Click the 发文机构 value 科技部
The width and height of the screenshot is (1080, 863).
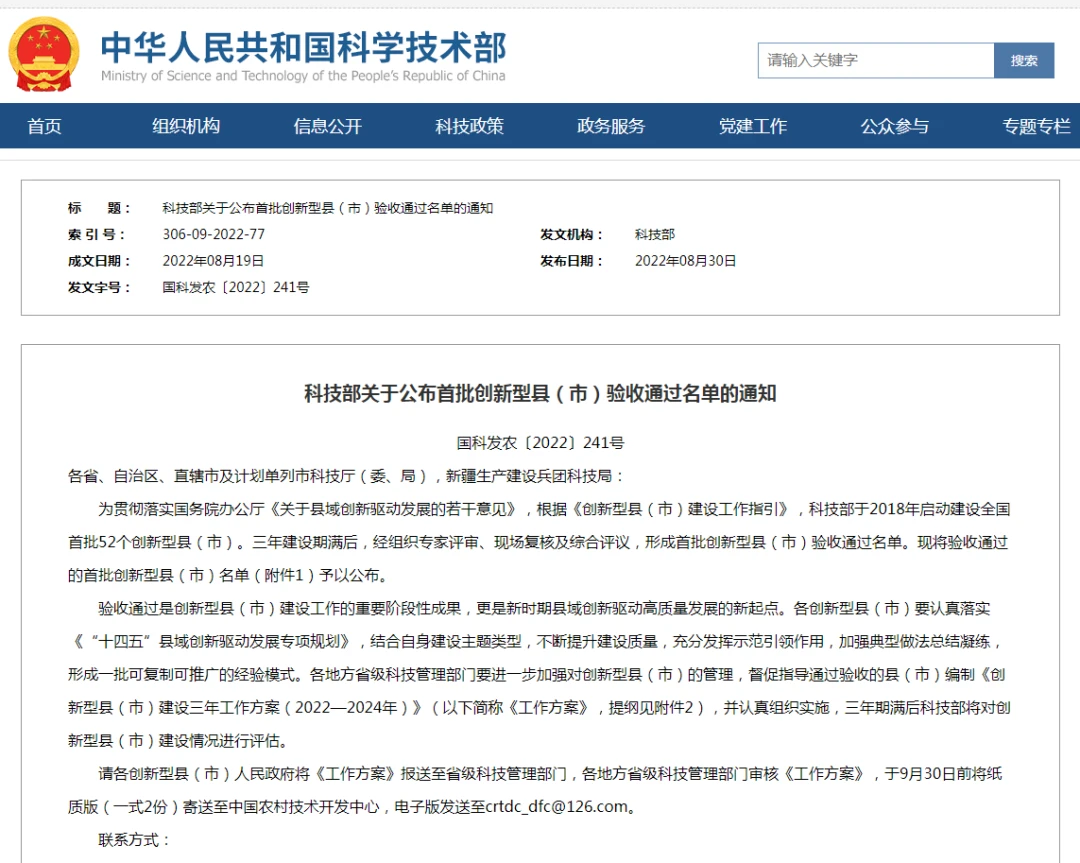655,235
